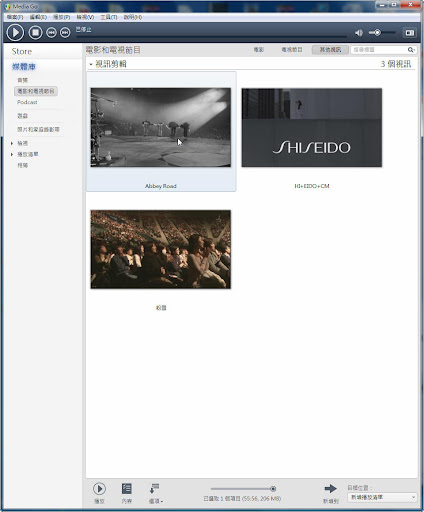The height and width of the screenshot is (512, 424).
Task: Skip to the previous track
Action: [x=51, y=33]
